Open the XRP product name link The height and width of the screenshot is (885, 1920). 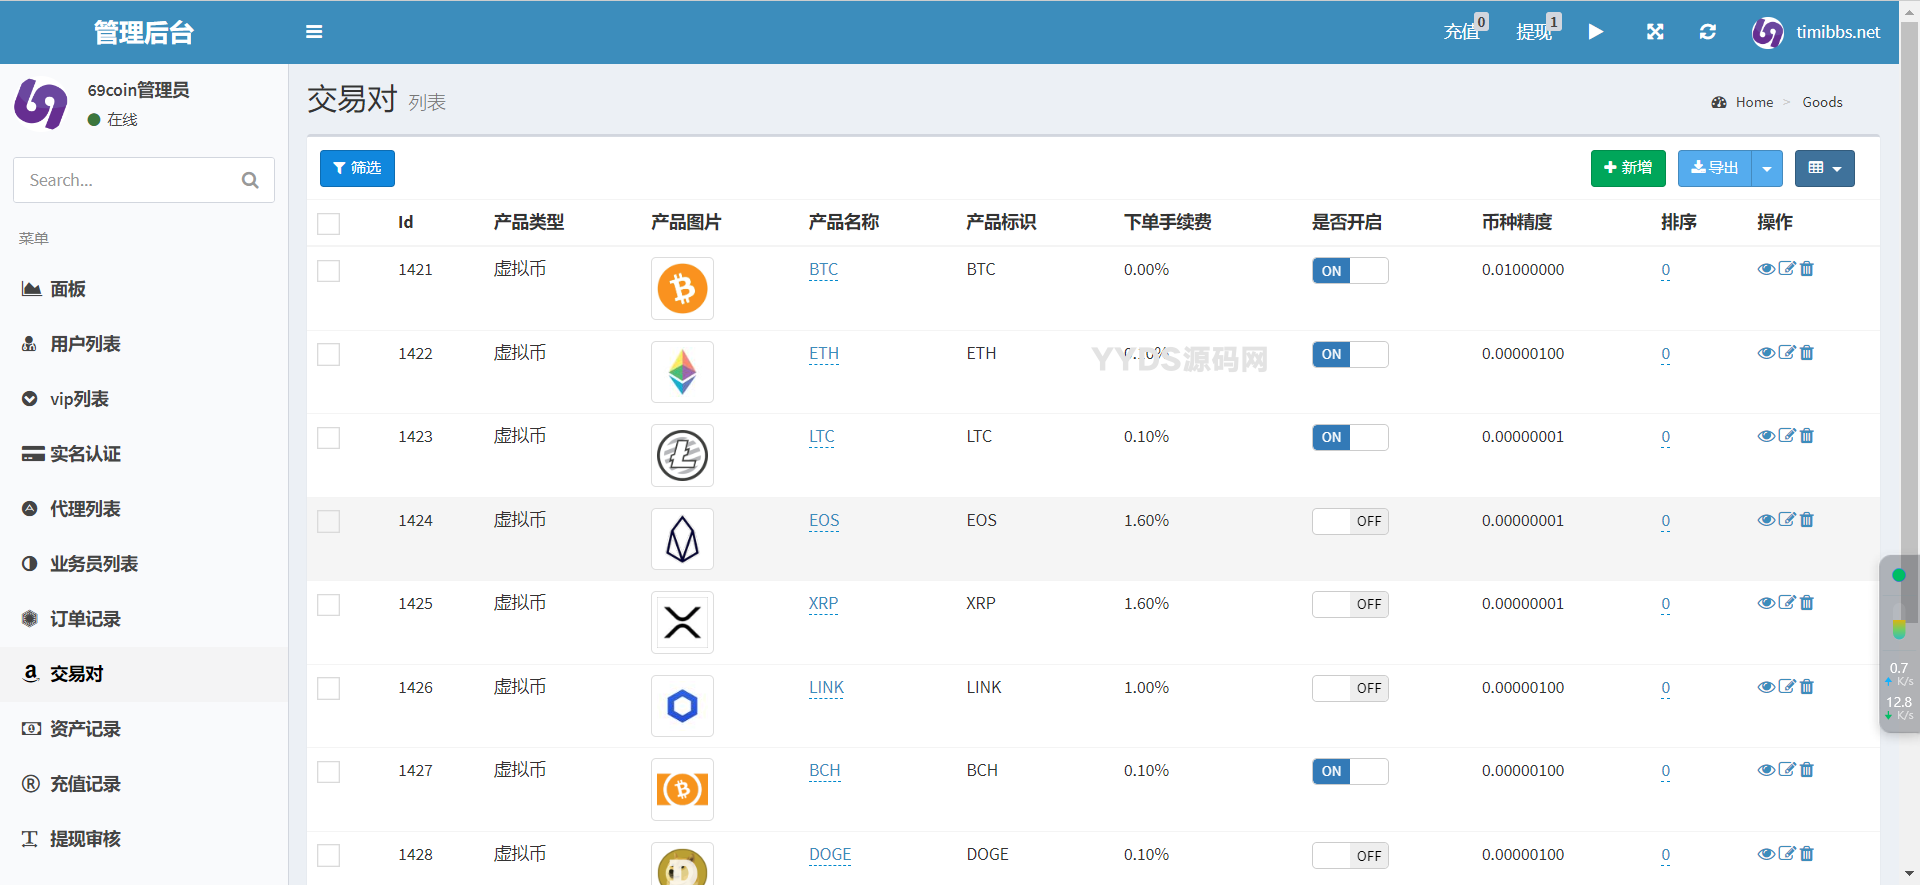823,604
